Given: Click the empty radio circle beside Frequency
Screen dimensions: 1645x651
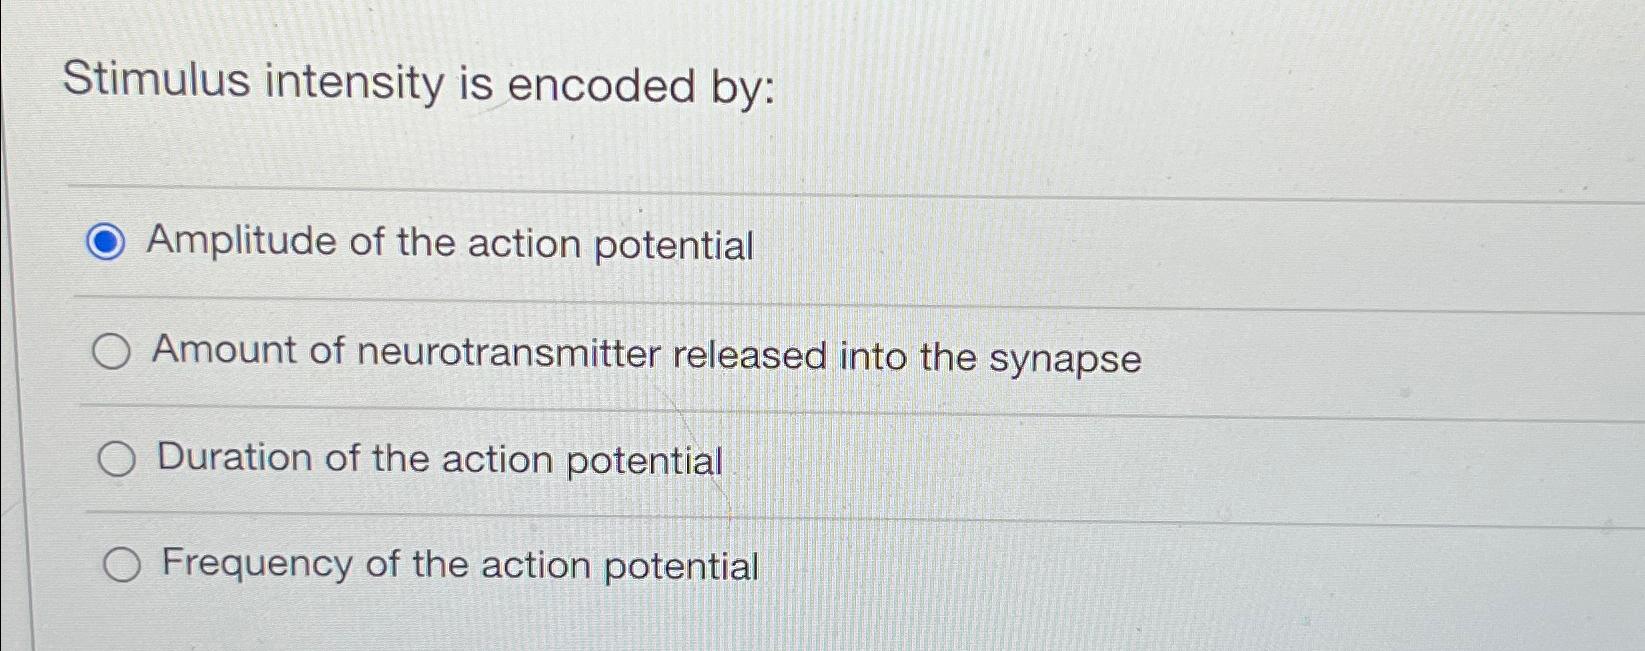Looking at the screenshot, I should (x=122, y=565).
